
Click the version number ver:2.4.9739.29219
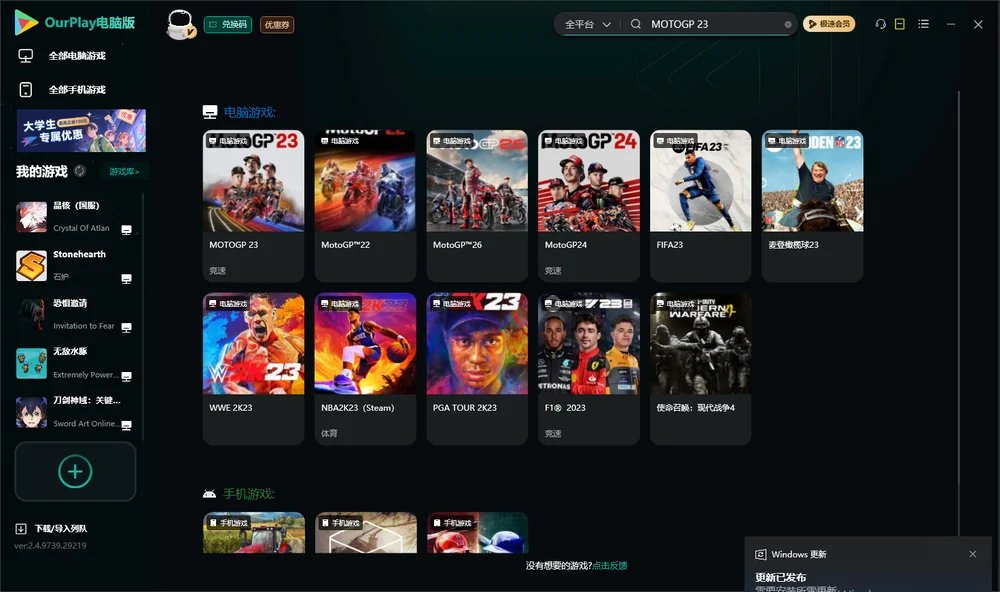50,546
